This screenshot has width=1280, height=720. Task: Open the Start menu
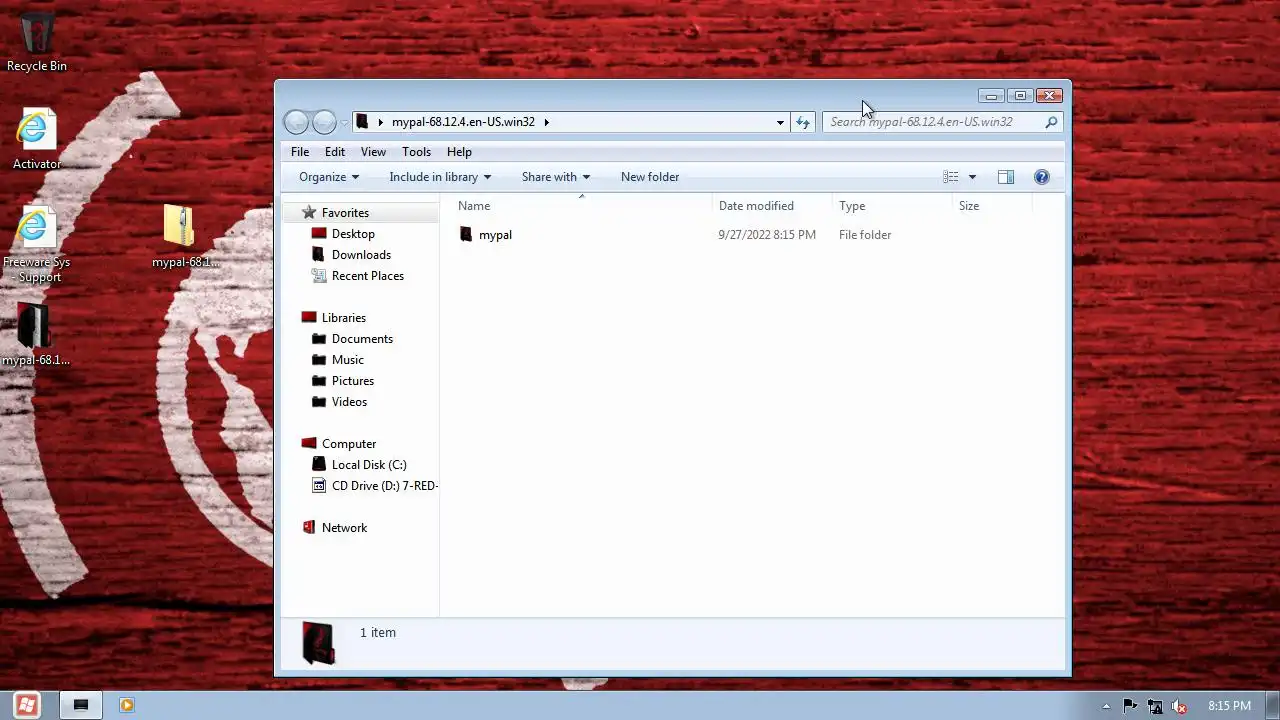[x=27, y=705]
